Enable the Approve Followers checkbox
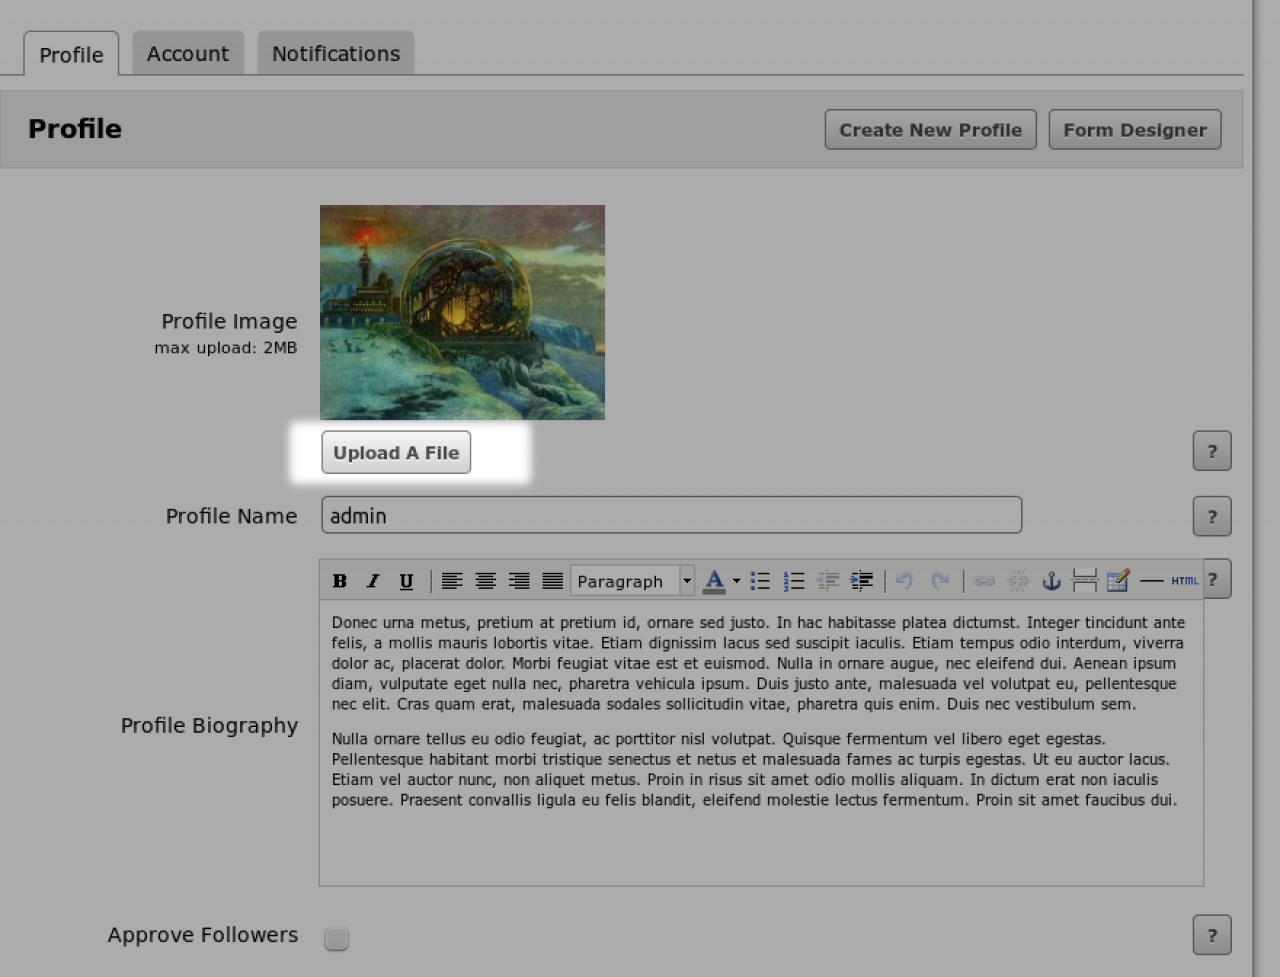This screenshot has height=977, width=1280. pyautogui.click(x=337, y=938)
